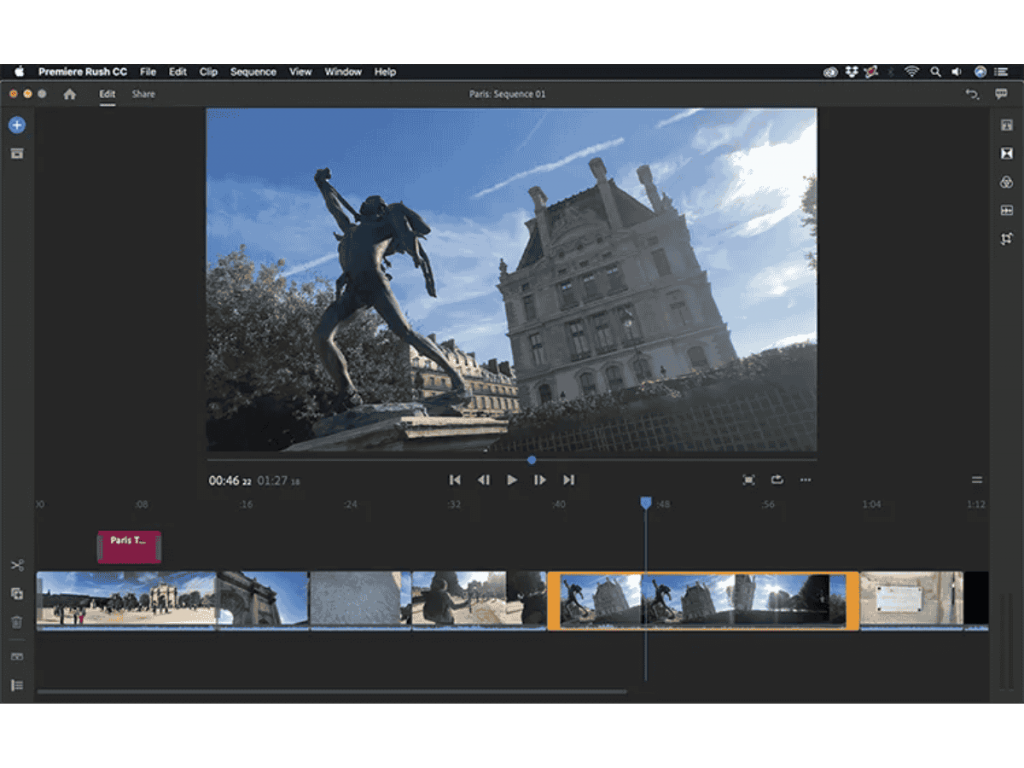Split the clip with the Scissors tool
The image size is (1024, 768).
pyautogui.click(x=17, y=565)
